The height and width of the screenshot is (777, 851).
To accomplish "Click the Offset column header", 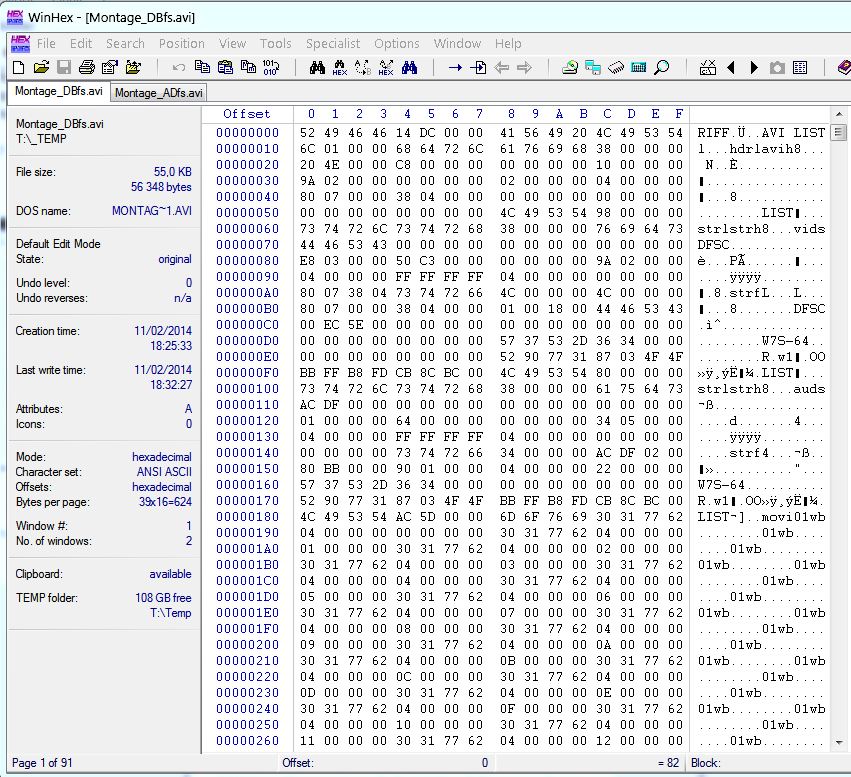I will [247, 114].
